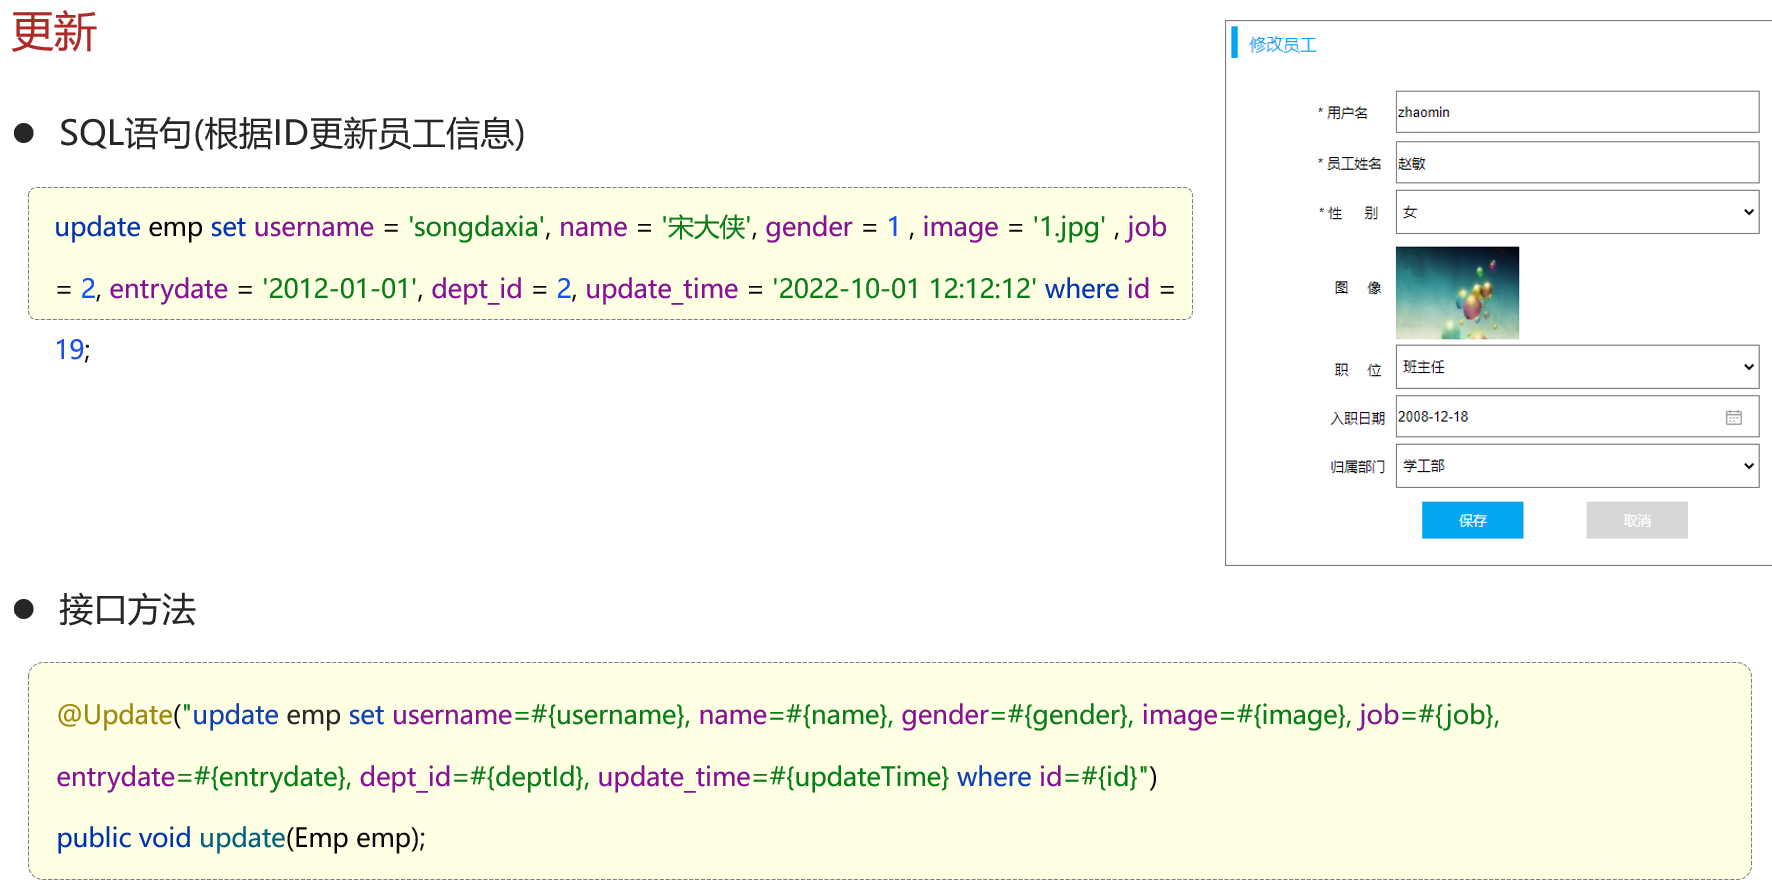The height and width of the screenshot is (884, 1772).
Task: Focus the employee name field with 赵敏
Action: pos(1576,163)
